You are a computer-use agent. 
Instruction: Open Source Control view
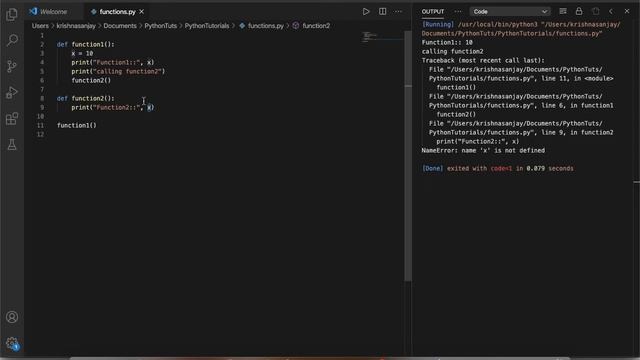[12, 66]
